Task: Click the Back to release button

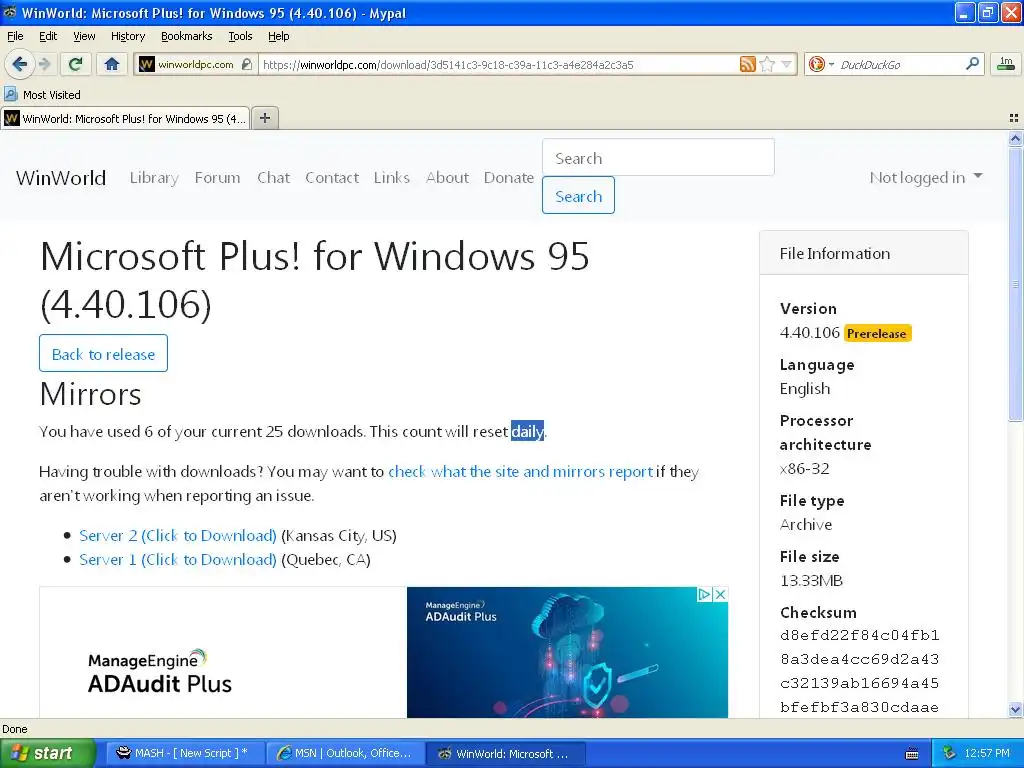Action: [x=103, y=353]
